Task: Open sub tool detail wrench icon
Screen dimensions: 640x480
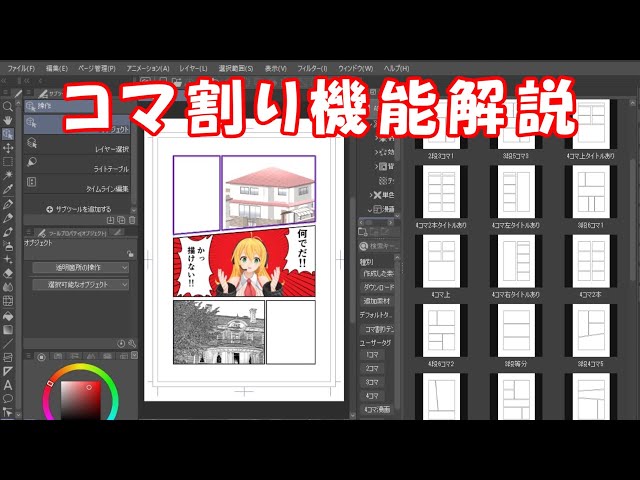Action: tap(132, 344)
